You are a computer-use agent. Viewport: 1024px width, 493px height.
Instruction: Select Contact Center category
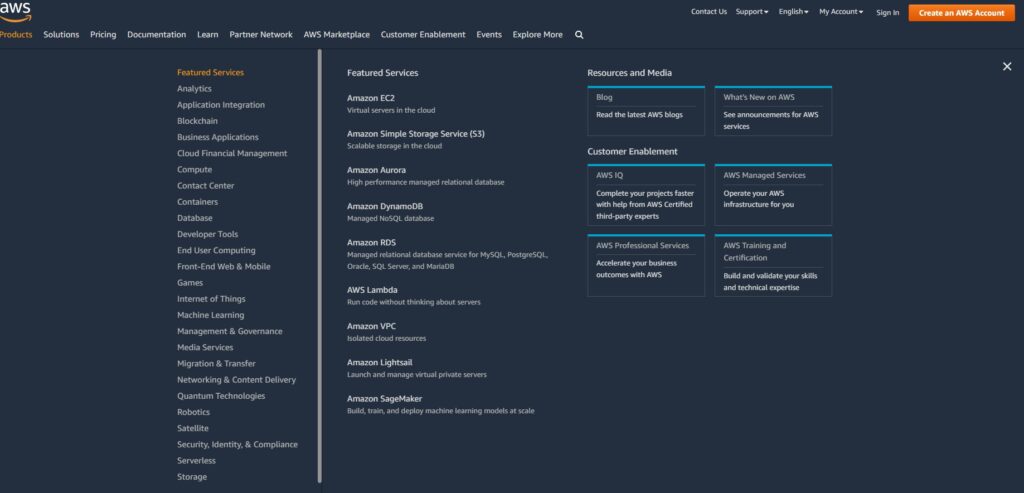pos(206,185)
